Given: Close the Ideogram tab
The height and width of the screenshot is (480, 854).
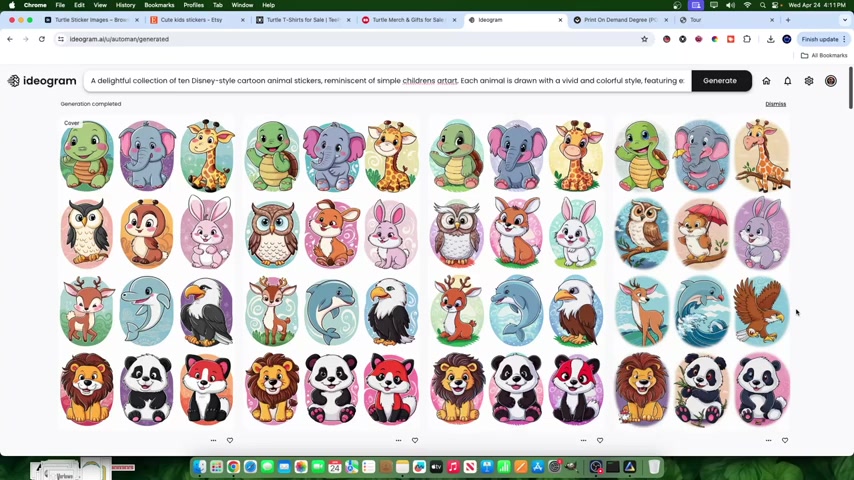Looking at the screenshot, I should pyautogui.click(x=560, y=20).
